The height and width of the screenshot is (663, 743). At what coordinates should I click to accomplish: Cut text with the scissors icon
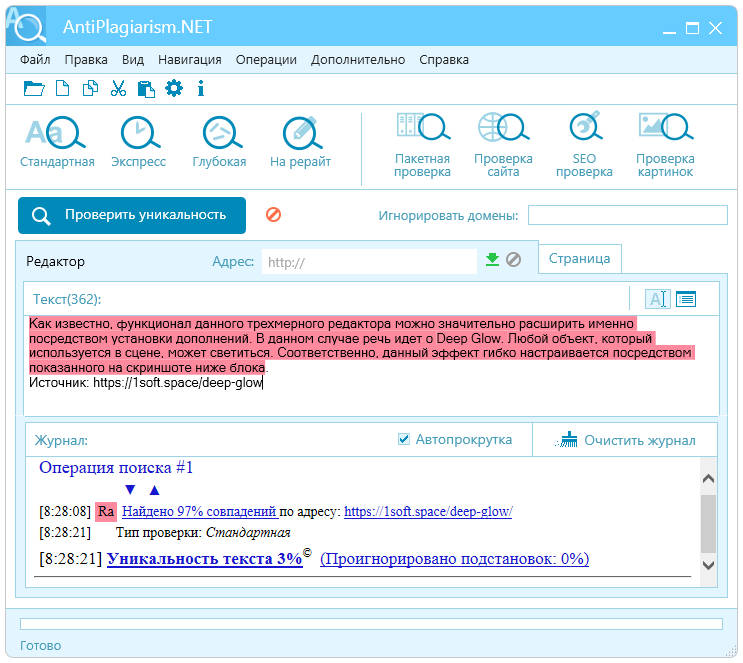tap(118, 89)
